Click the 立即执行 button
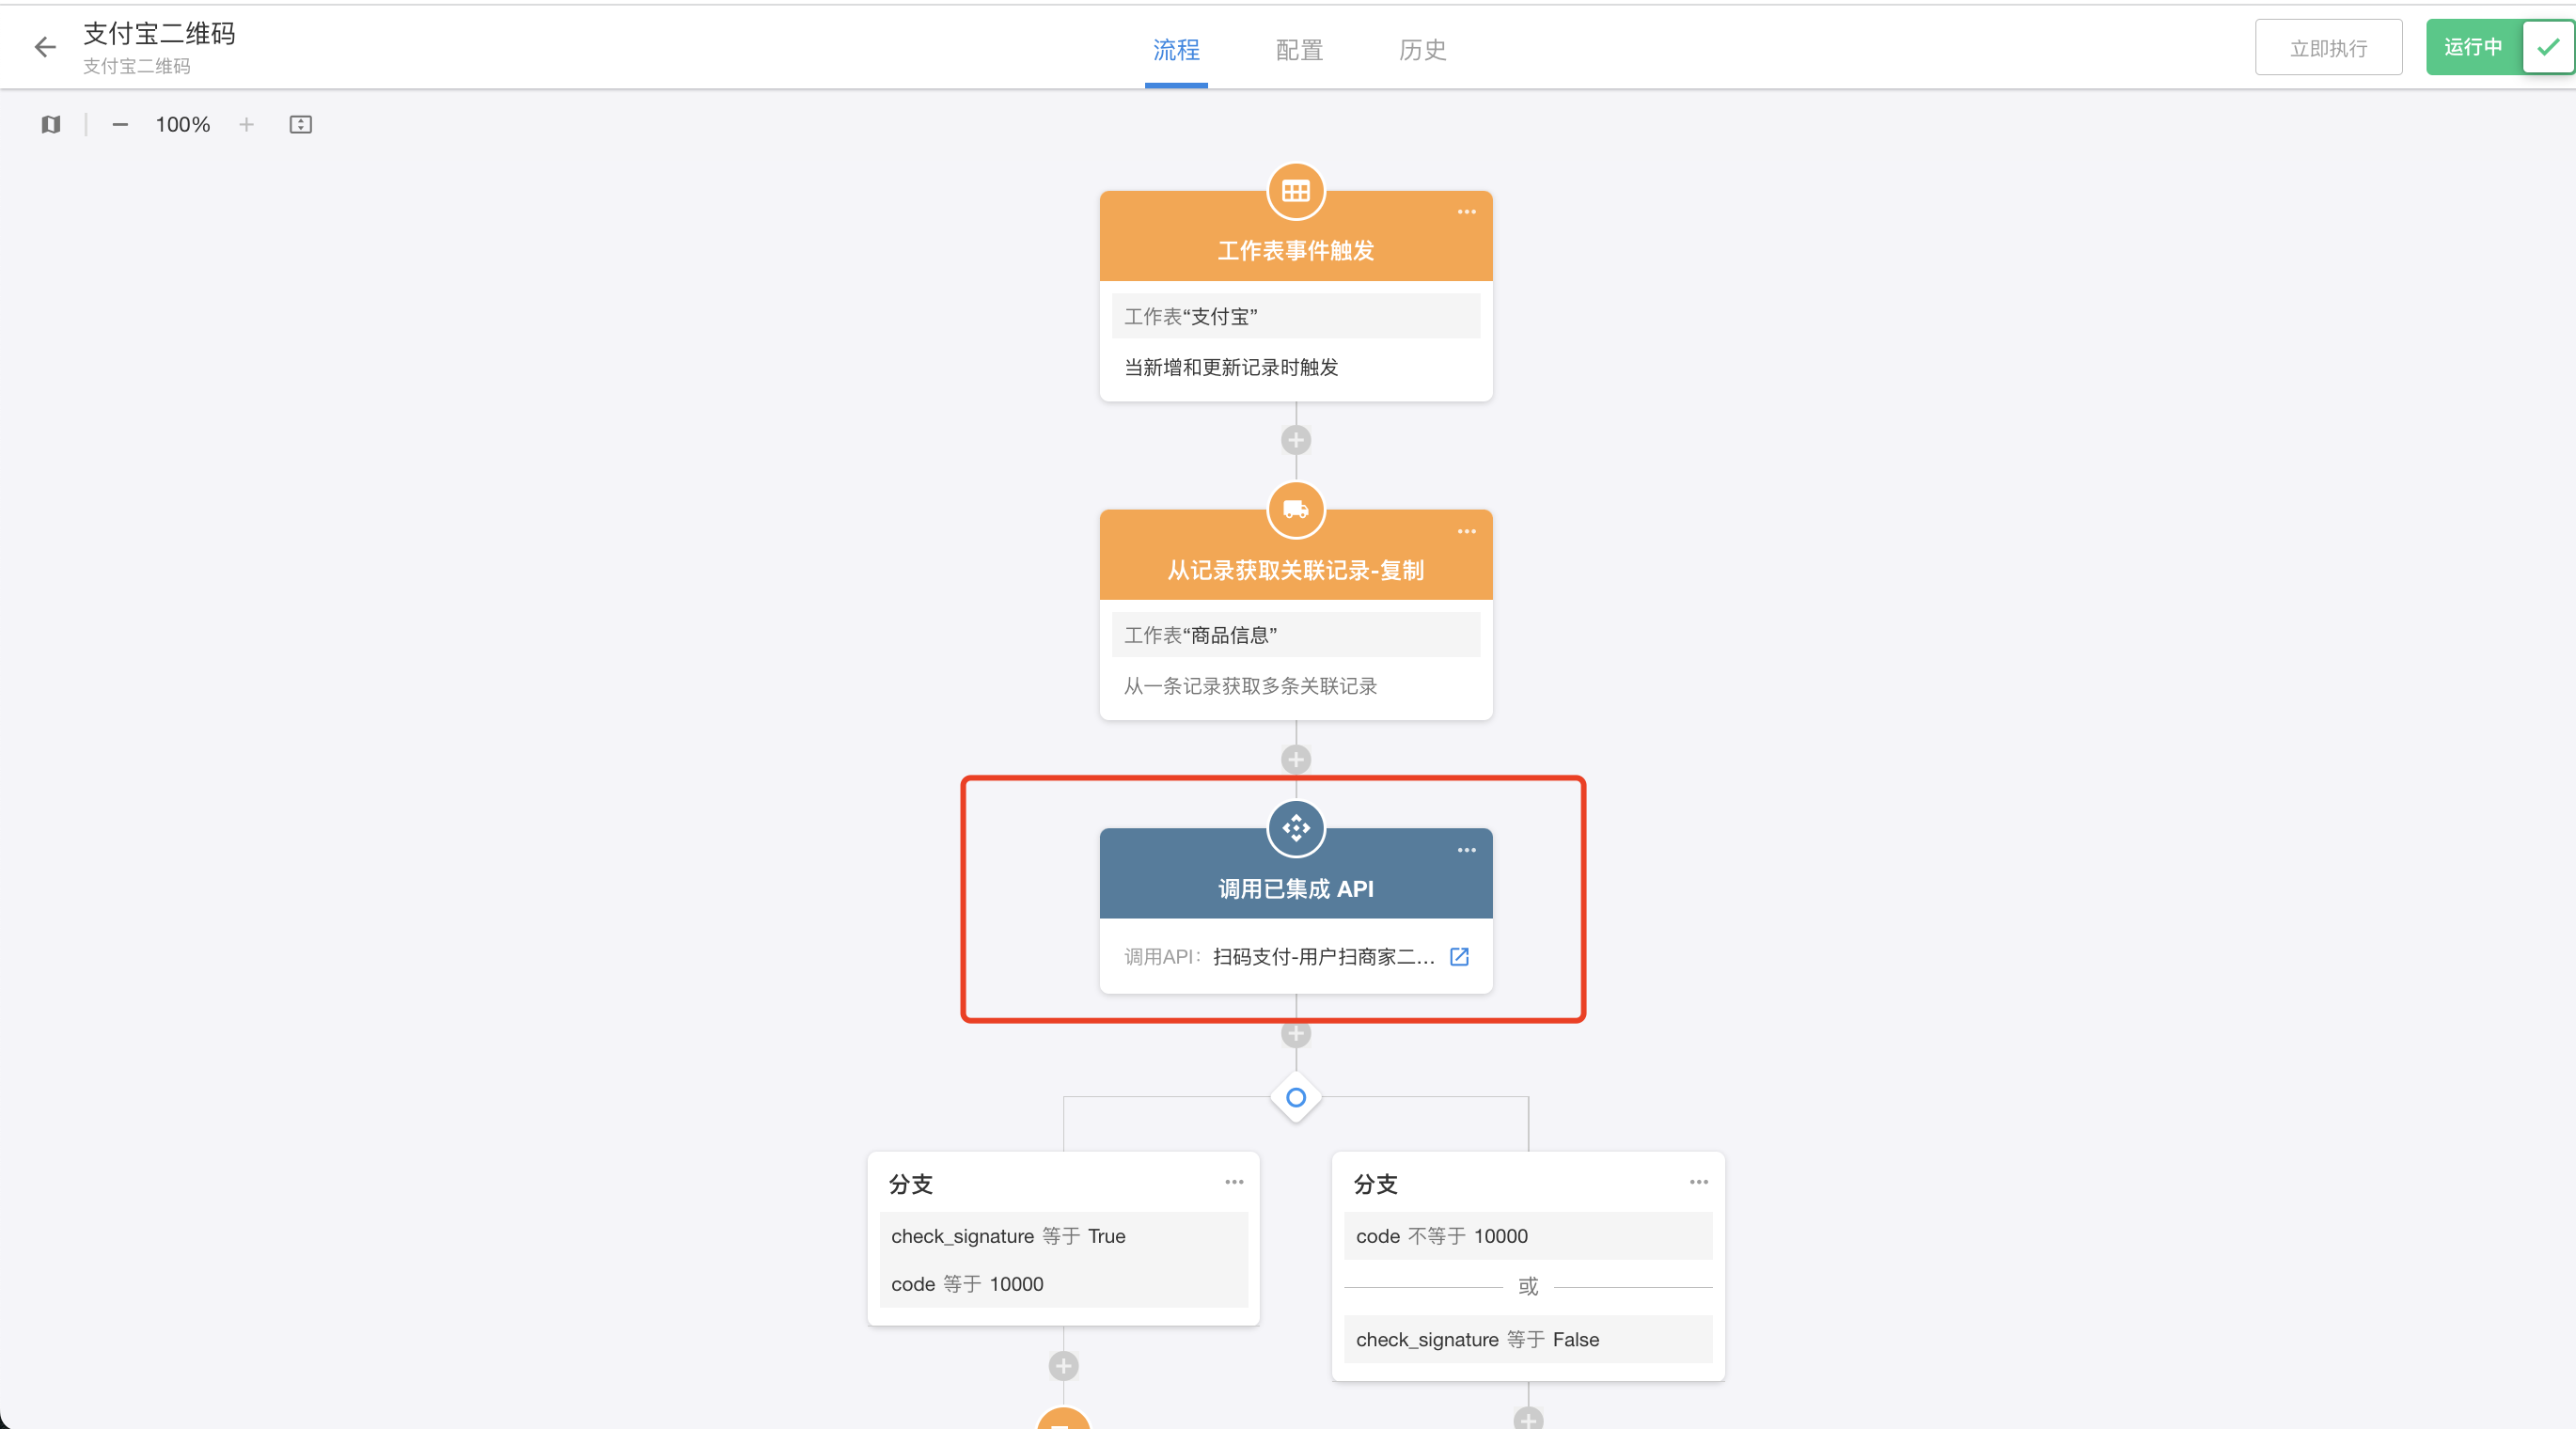 [2327, 48]
